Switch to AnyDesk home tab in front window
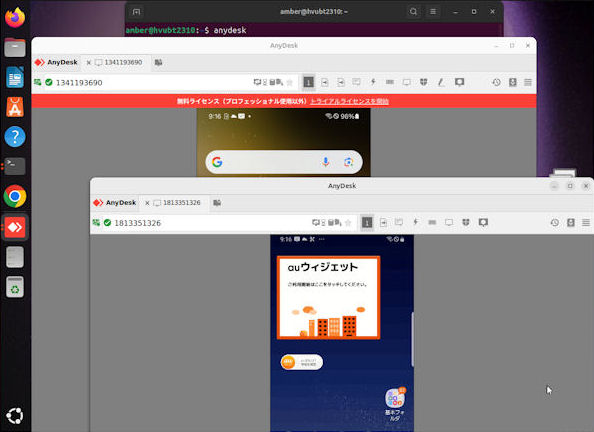Screen dimensions: 594x432 pos(114,202)
